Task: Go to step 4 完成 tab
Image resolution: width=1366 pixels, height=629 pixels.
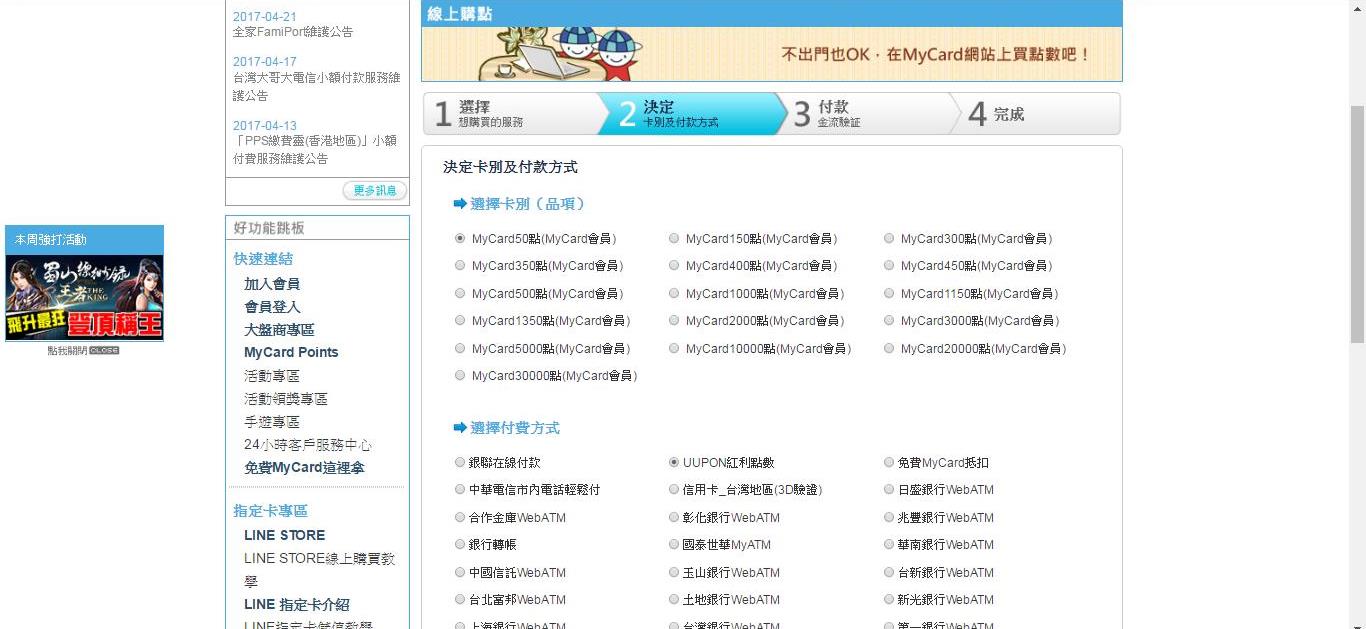Action: pos(1035,114)
